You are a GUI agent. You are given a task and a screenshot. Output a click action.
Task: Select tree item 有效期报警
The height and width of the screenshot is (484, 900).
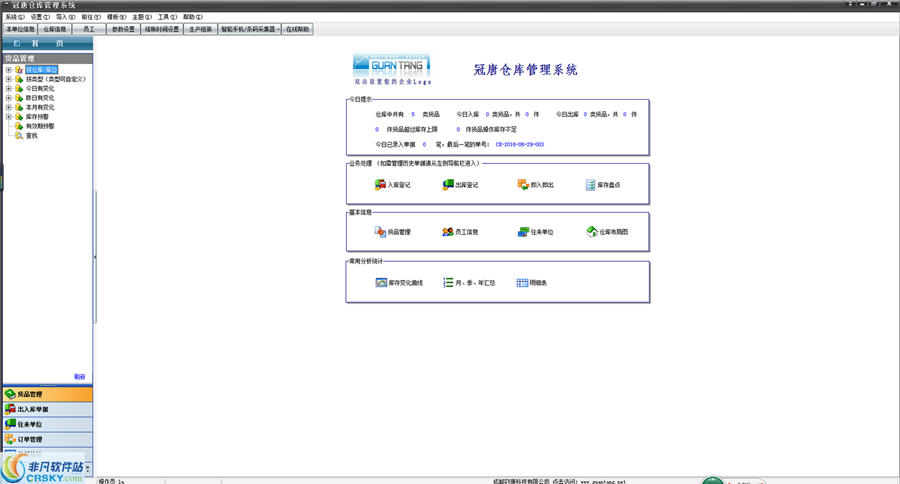40,126
